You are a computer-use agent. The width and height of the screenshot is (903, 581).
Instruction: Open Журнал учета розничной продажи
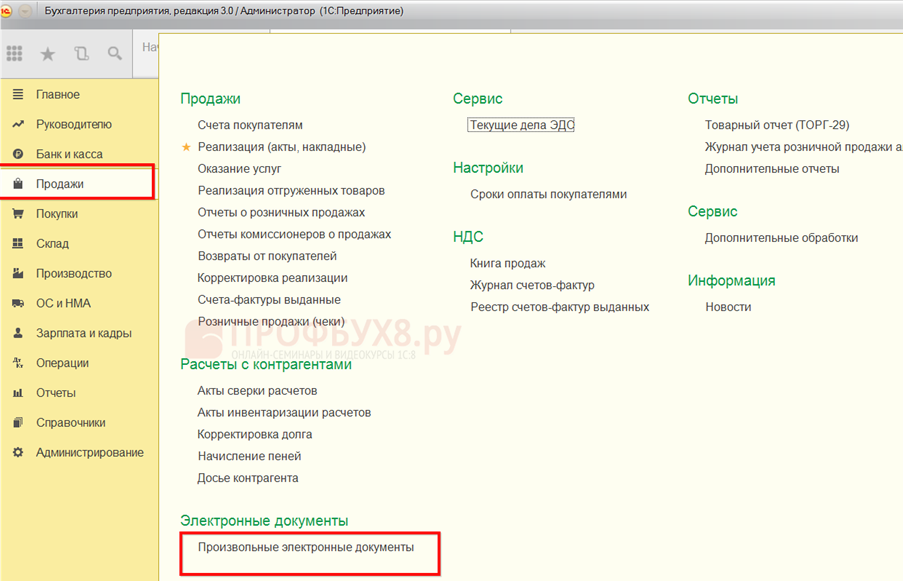coord(803,147)
